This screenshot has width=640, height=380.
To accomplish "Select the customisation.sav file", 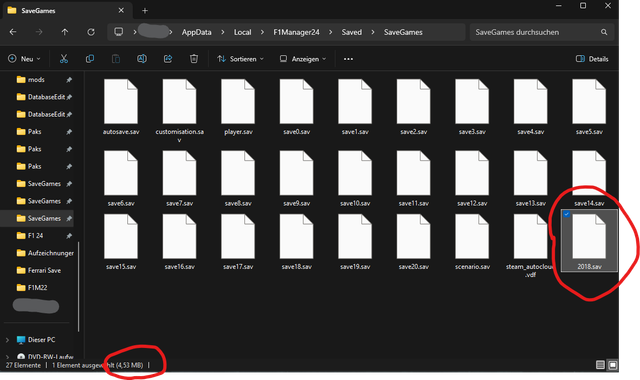I will click(x=180, y=111).
